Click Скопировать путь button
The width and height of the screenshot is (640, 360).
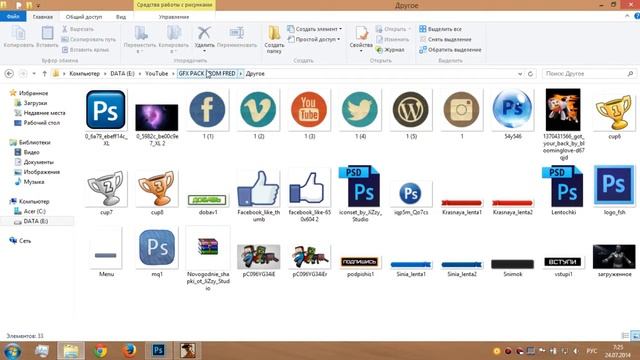click(89, 39)
